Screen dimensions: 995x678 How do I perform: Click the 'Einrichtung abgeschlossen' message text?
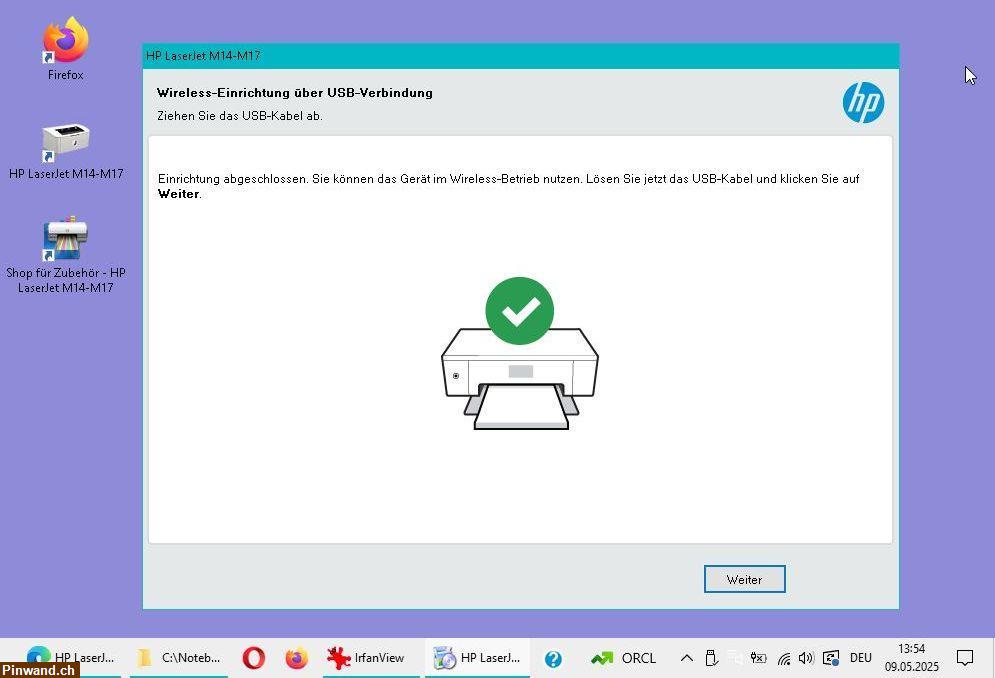click(508, 186)
